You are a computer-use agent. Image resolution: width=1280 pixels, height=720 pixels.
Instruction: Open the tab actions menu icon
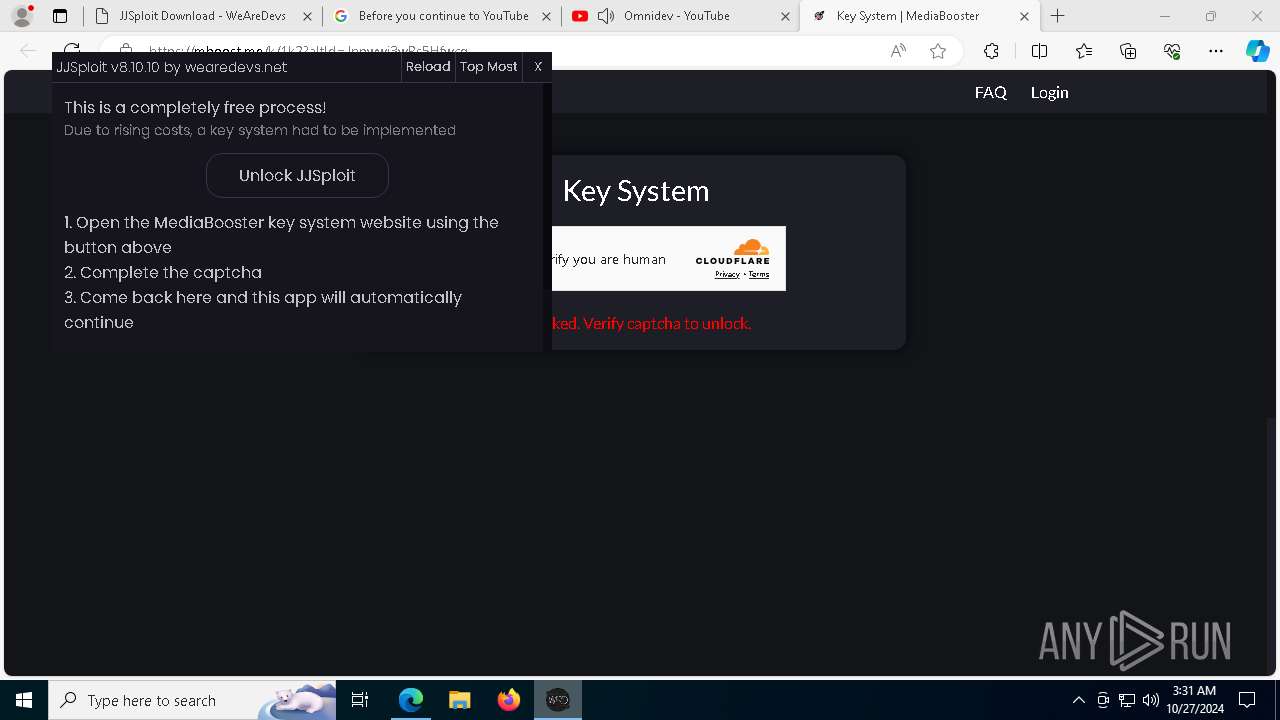pyautogui.click(x=60, y=16)
